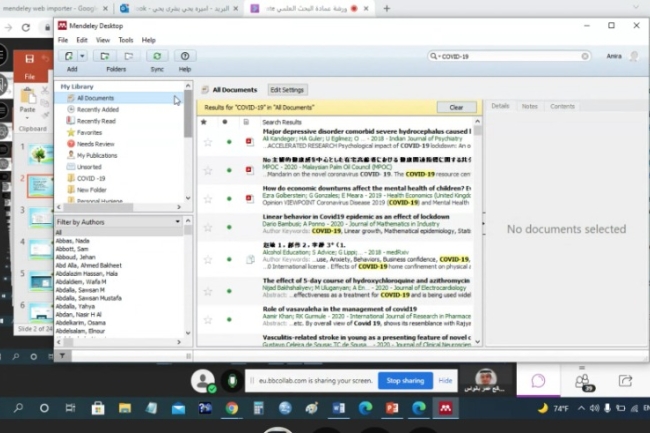Select Unsorted documents
This screenshot has height=433, width=650.
(89, 167)
